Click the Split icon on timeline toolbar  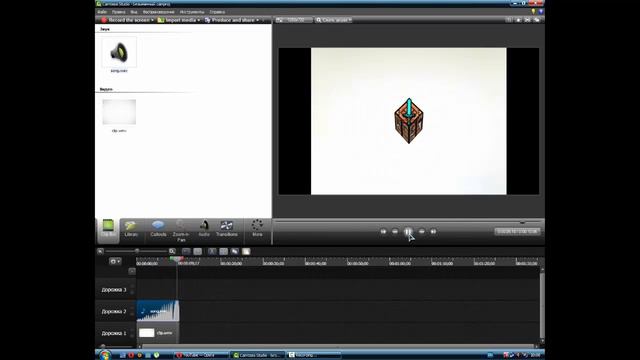click(223, 251)
